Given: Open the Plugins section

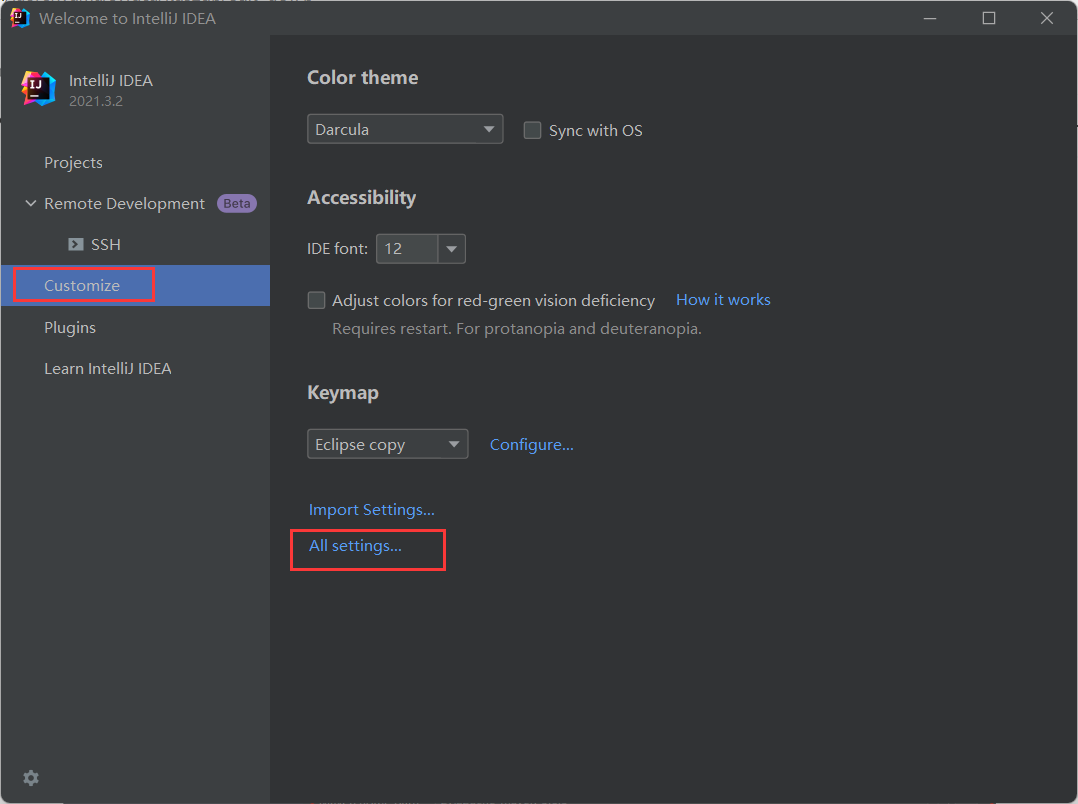Looking at the screenshot, I should pyautogui.click(x=70, y=327).
